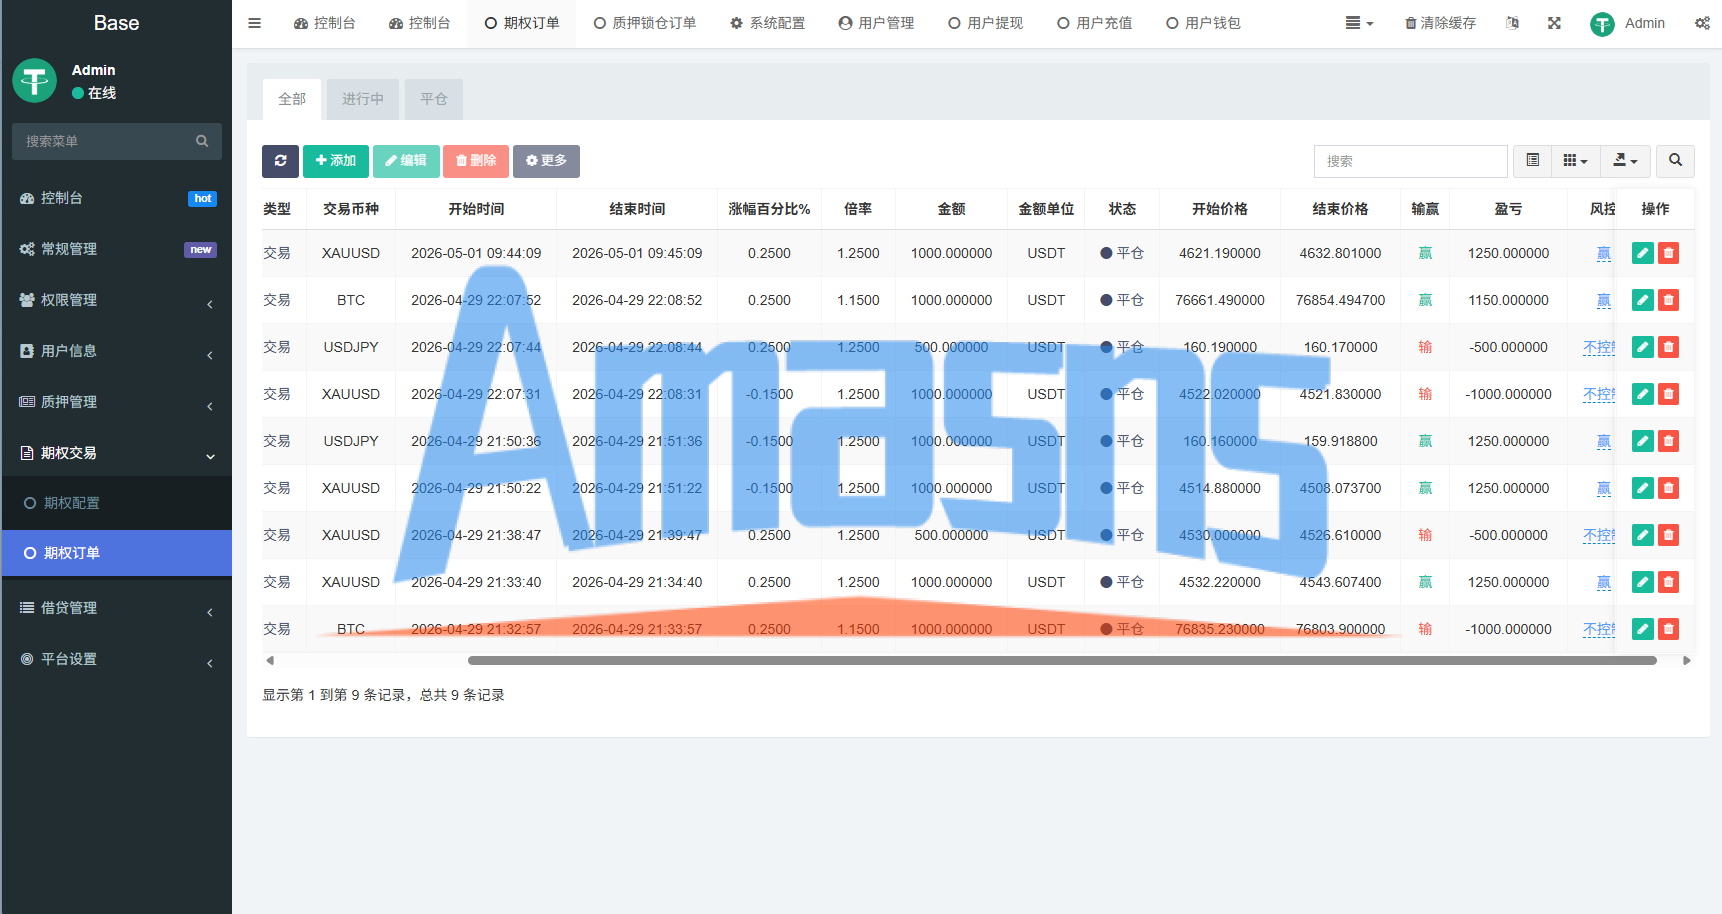The image size is (1722, 914).
Task: Open 常规管理 sidebar item
Action: 117,249
